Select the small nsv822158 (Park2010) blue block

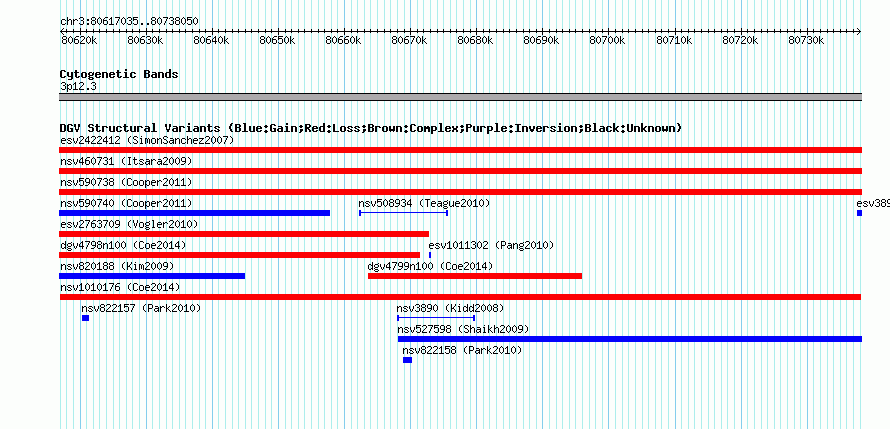coord(408,360)
